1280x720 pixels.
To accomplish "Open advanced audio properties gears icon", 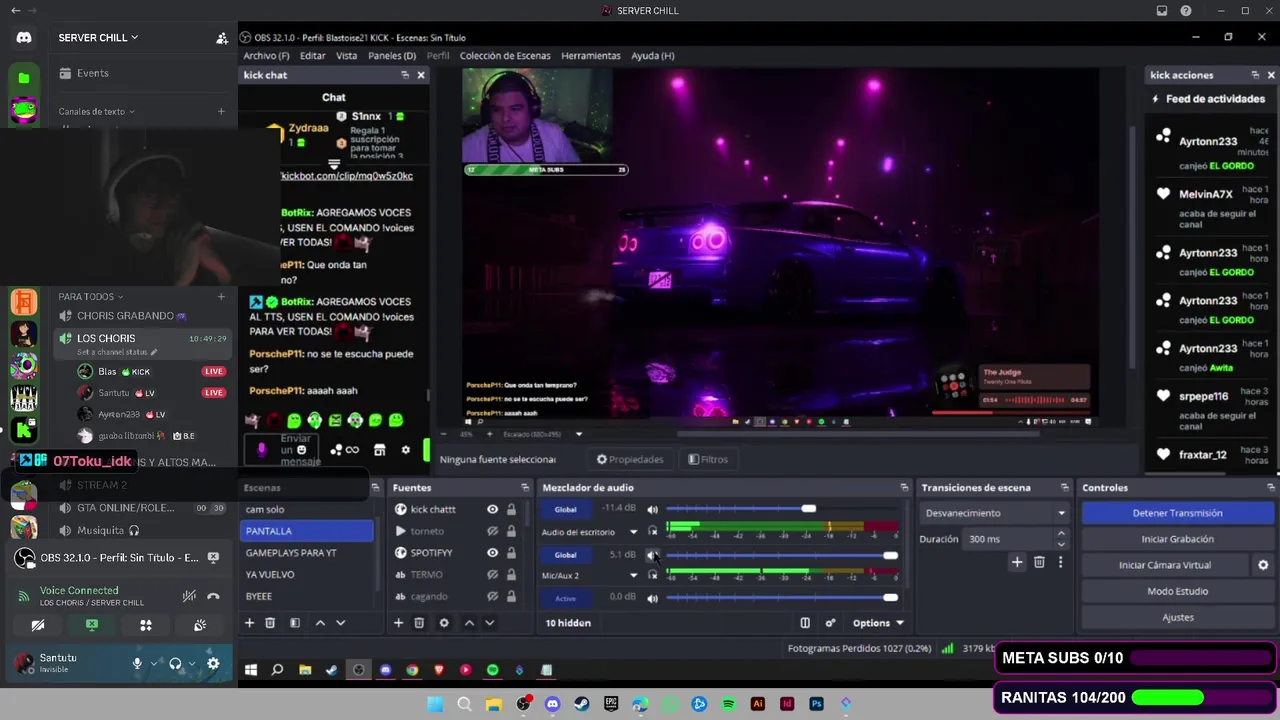I will pos(830,623).
